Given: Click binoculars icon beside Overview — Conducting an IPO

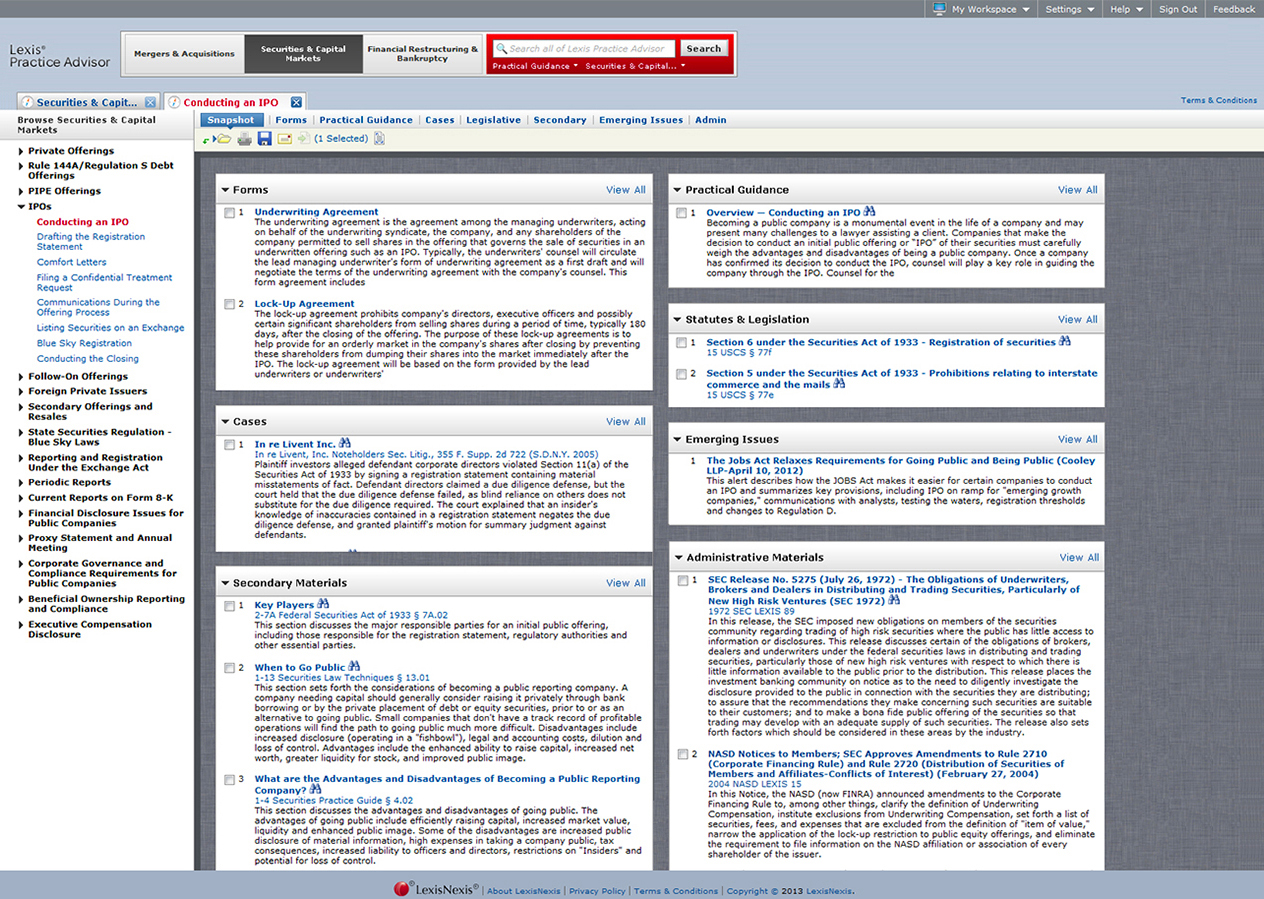Looking at the screenshot, I should coord(870,212).
